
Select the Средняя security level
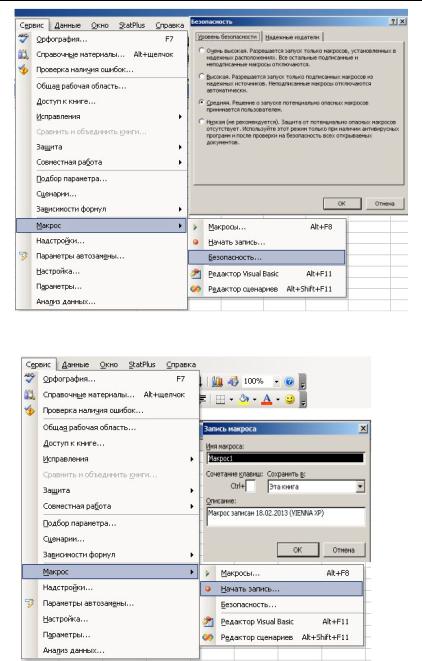pyautogui.click(x=202, y=102)
